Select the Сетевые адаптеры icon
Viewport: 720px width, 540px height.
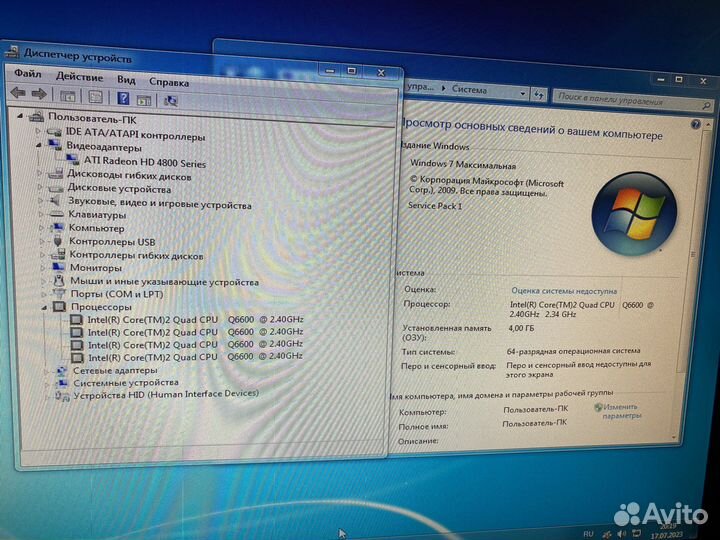coord(62,370)
